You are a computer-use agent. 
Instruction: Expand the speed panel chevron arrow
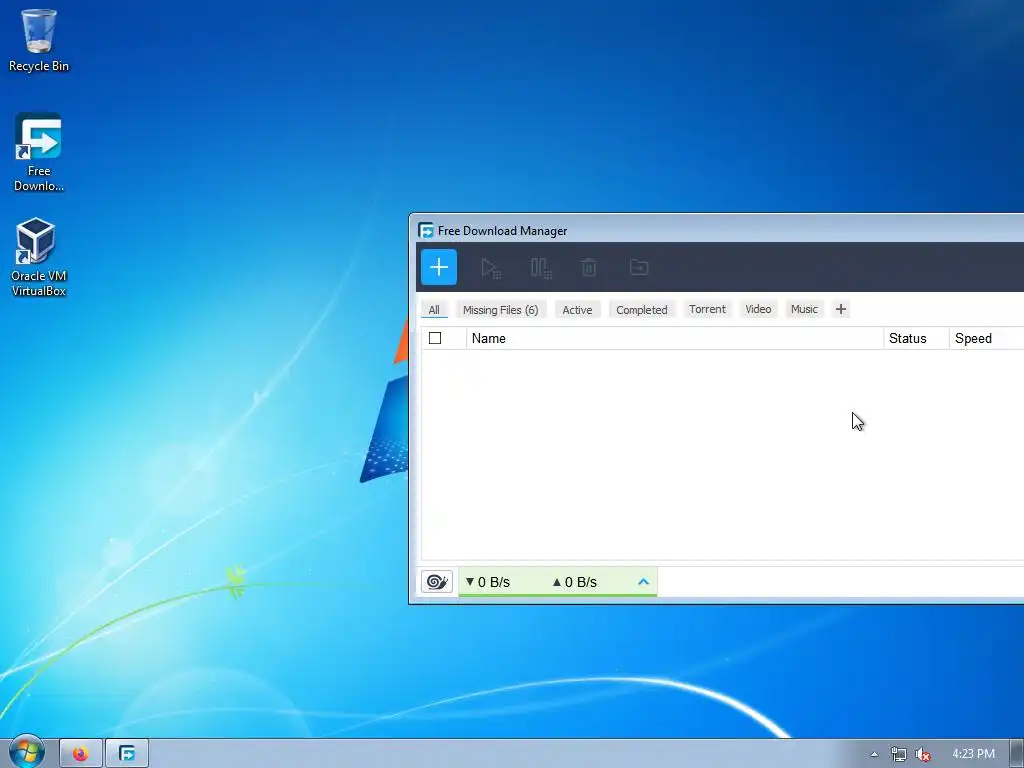click(643, 581)
